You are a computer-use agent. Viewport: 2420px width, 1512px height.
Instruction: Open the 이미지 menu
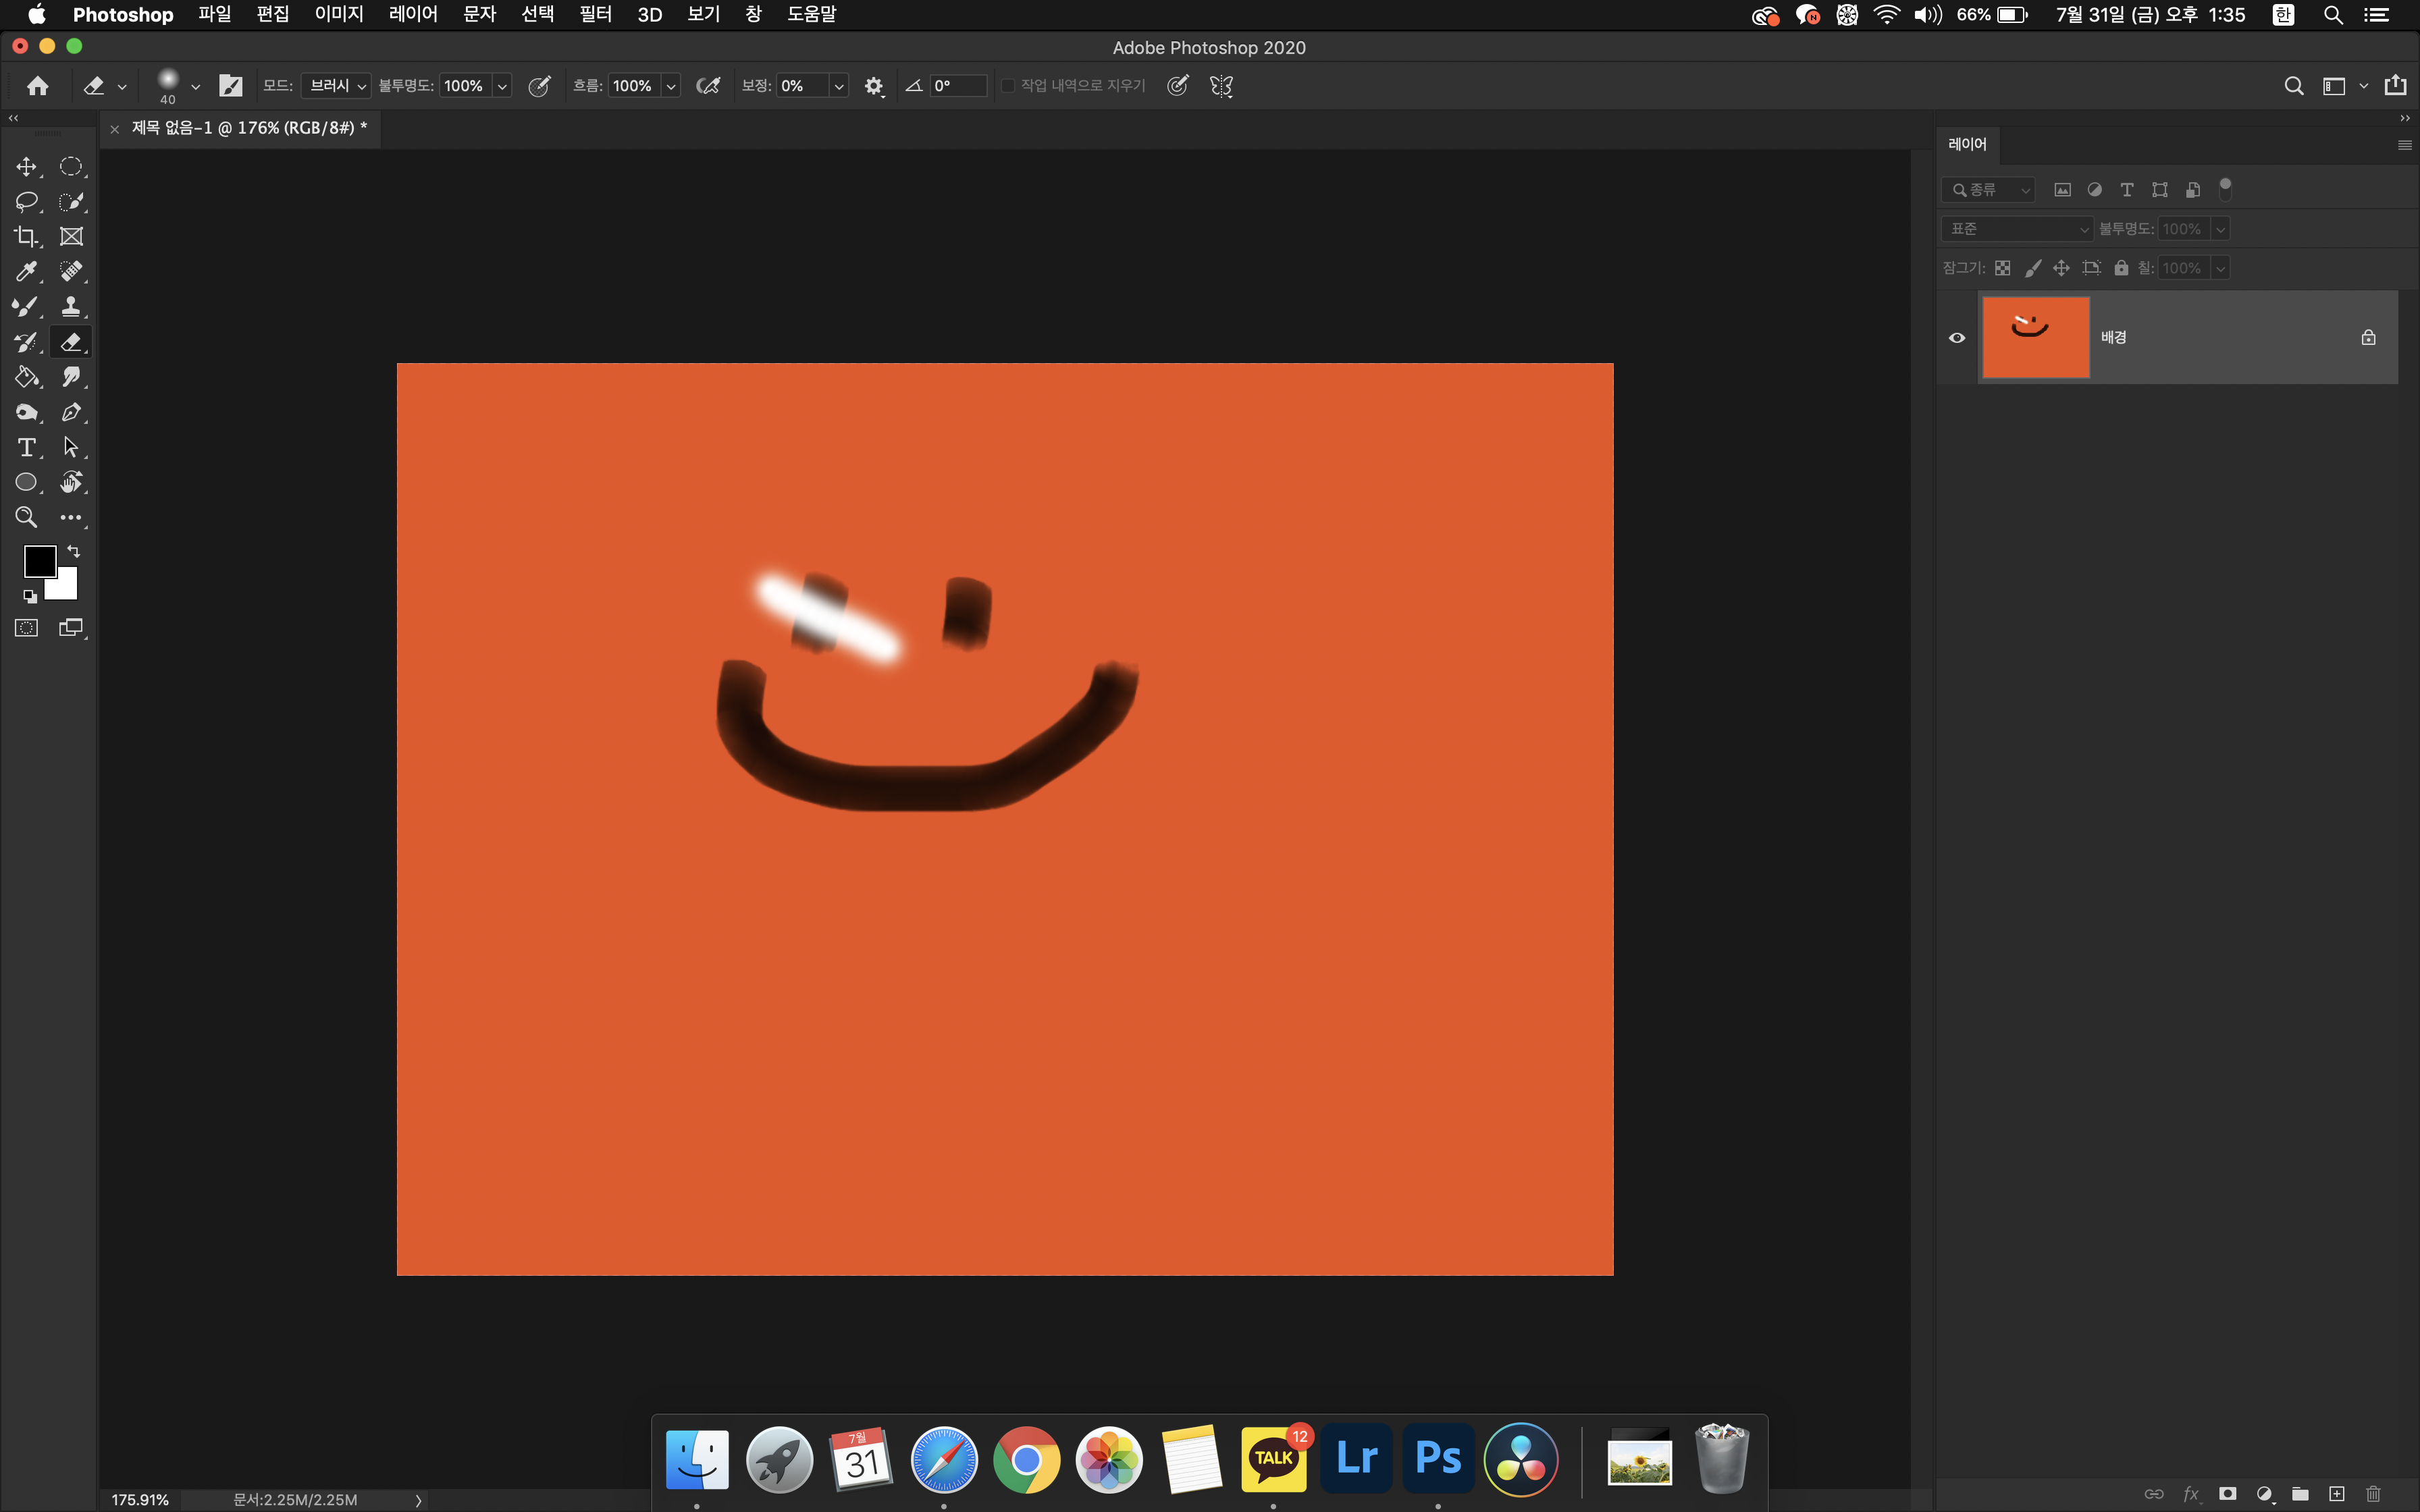(x=339, y=14)
